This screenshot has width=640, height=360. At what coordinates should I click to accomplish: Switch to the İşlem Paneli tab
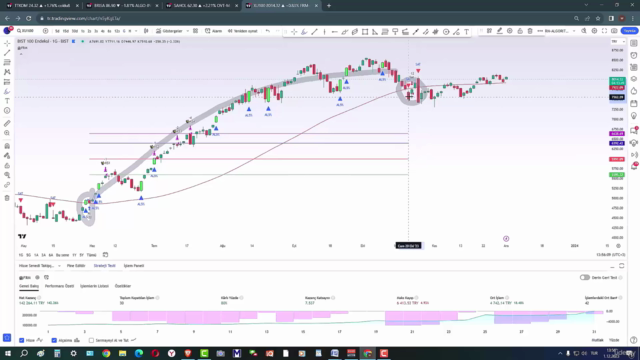point(134,266)
